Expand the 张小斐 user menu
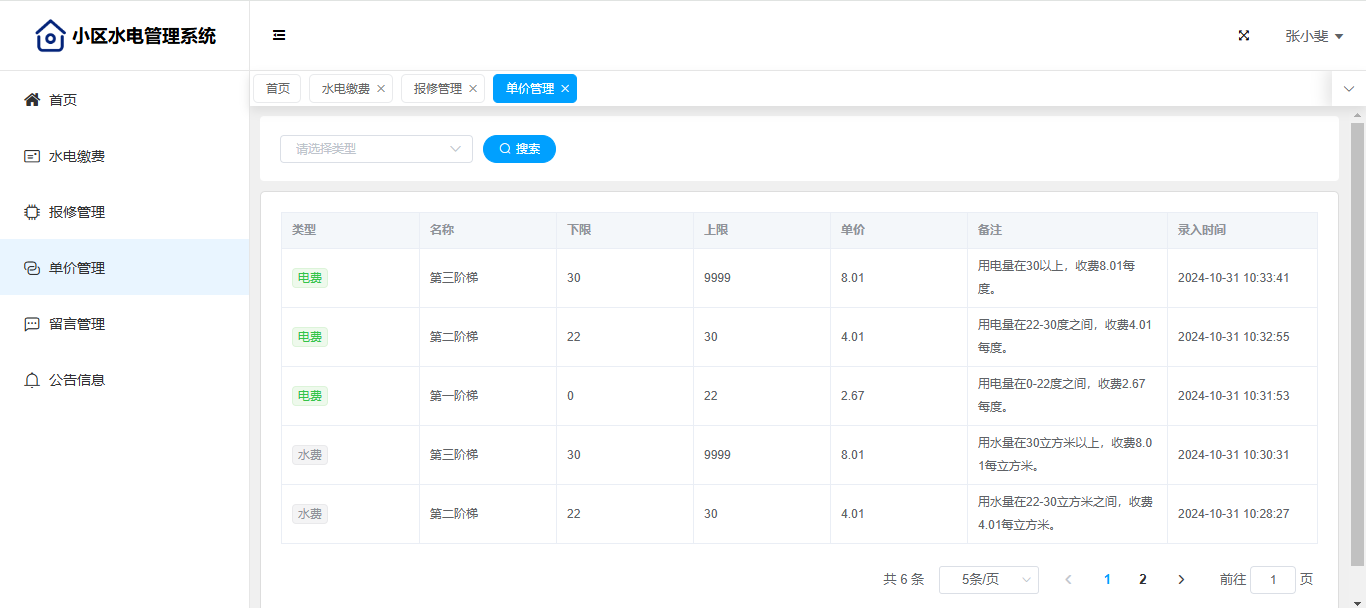Screen dimensions: 1366x608 [1313, 36]
